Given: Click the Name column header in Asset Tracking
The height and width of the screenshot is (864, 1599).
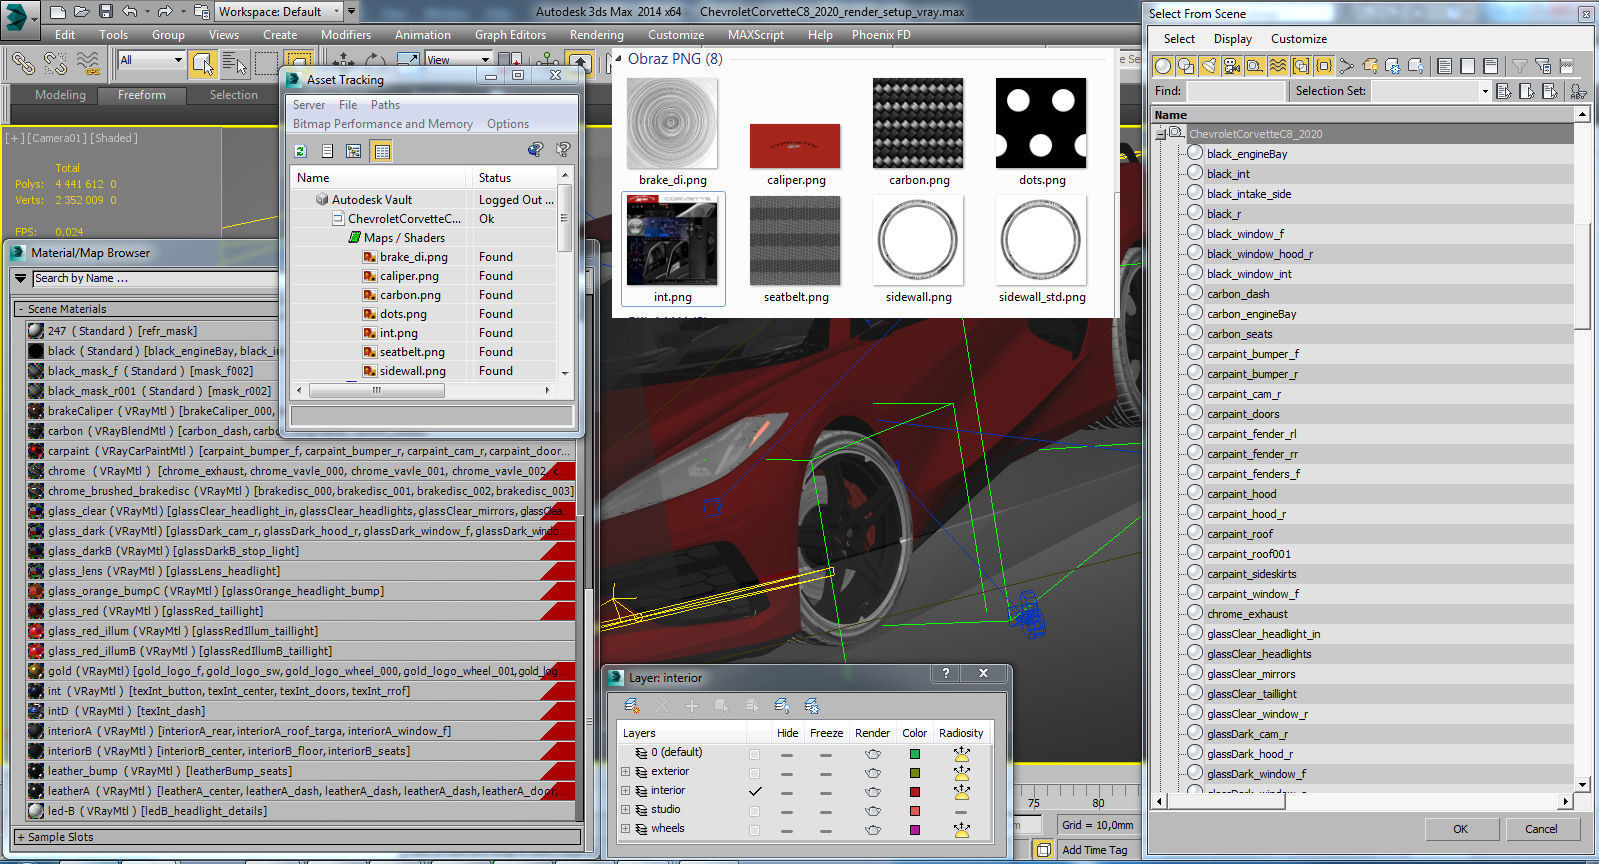Looking at the screenshot, I should 380,177.
